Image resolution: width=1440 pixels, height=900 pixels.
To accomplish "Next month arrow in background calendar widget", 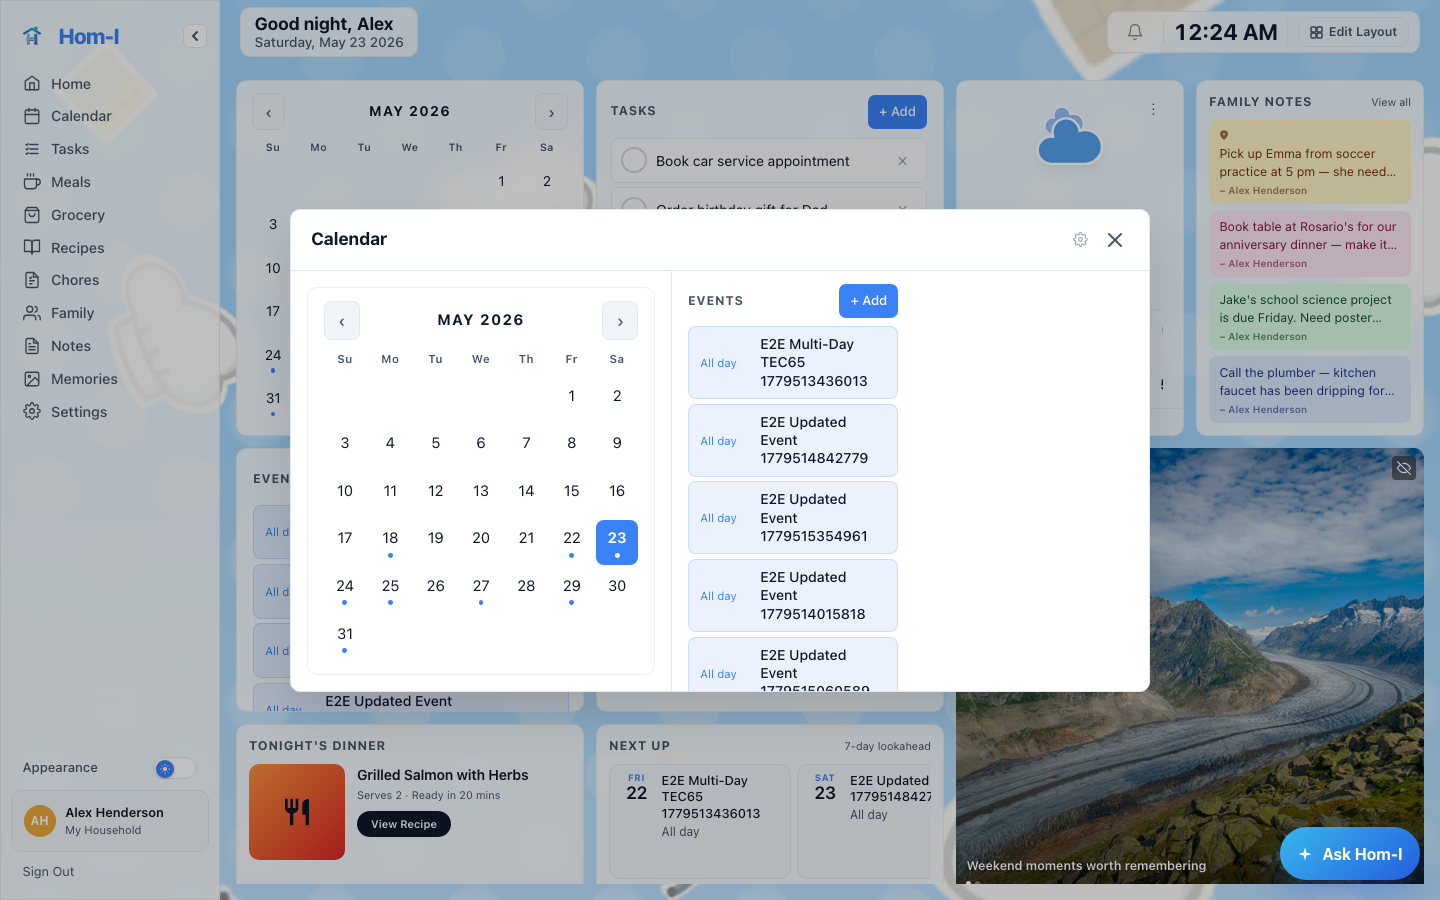I will tap(551, 112).
